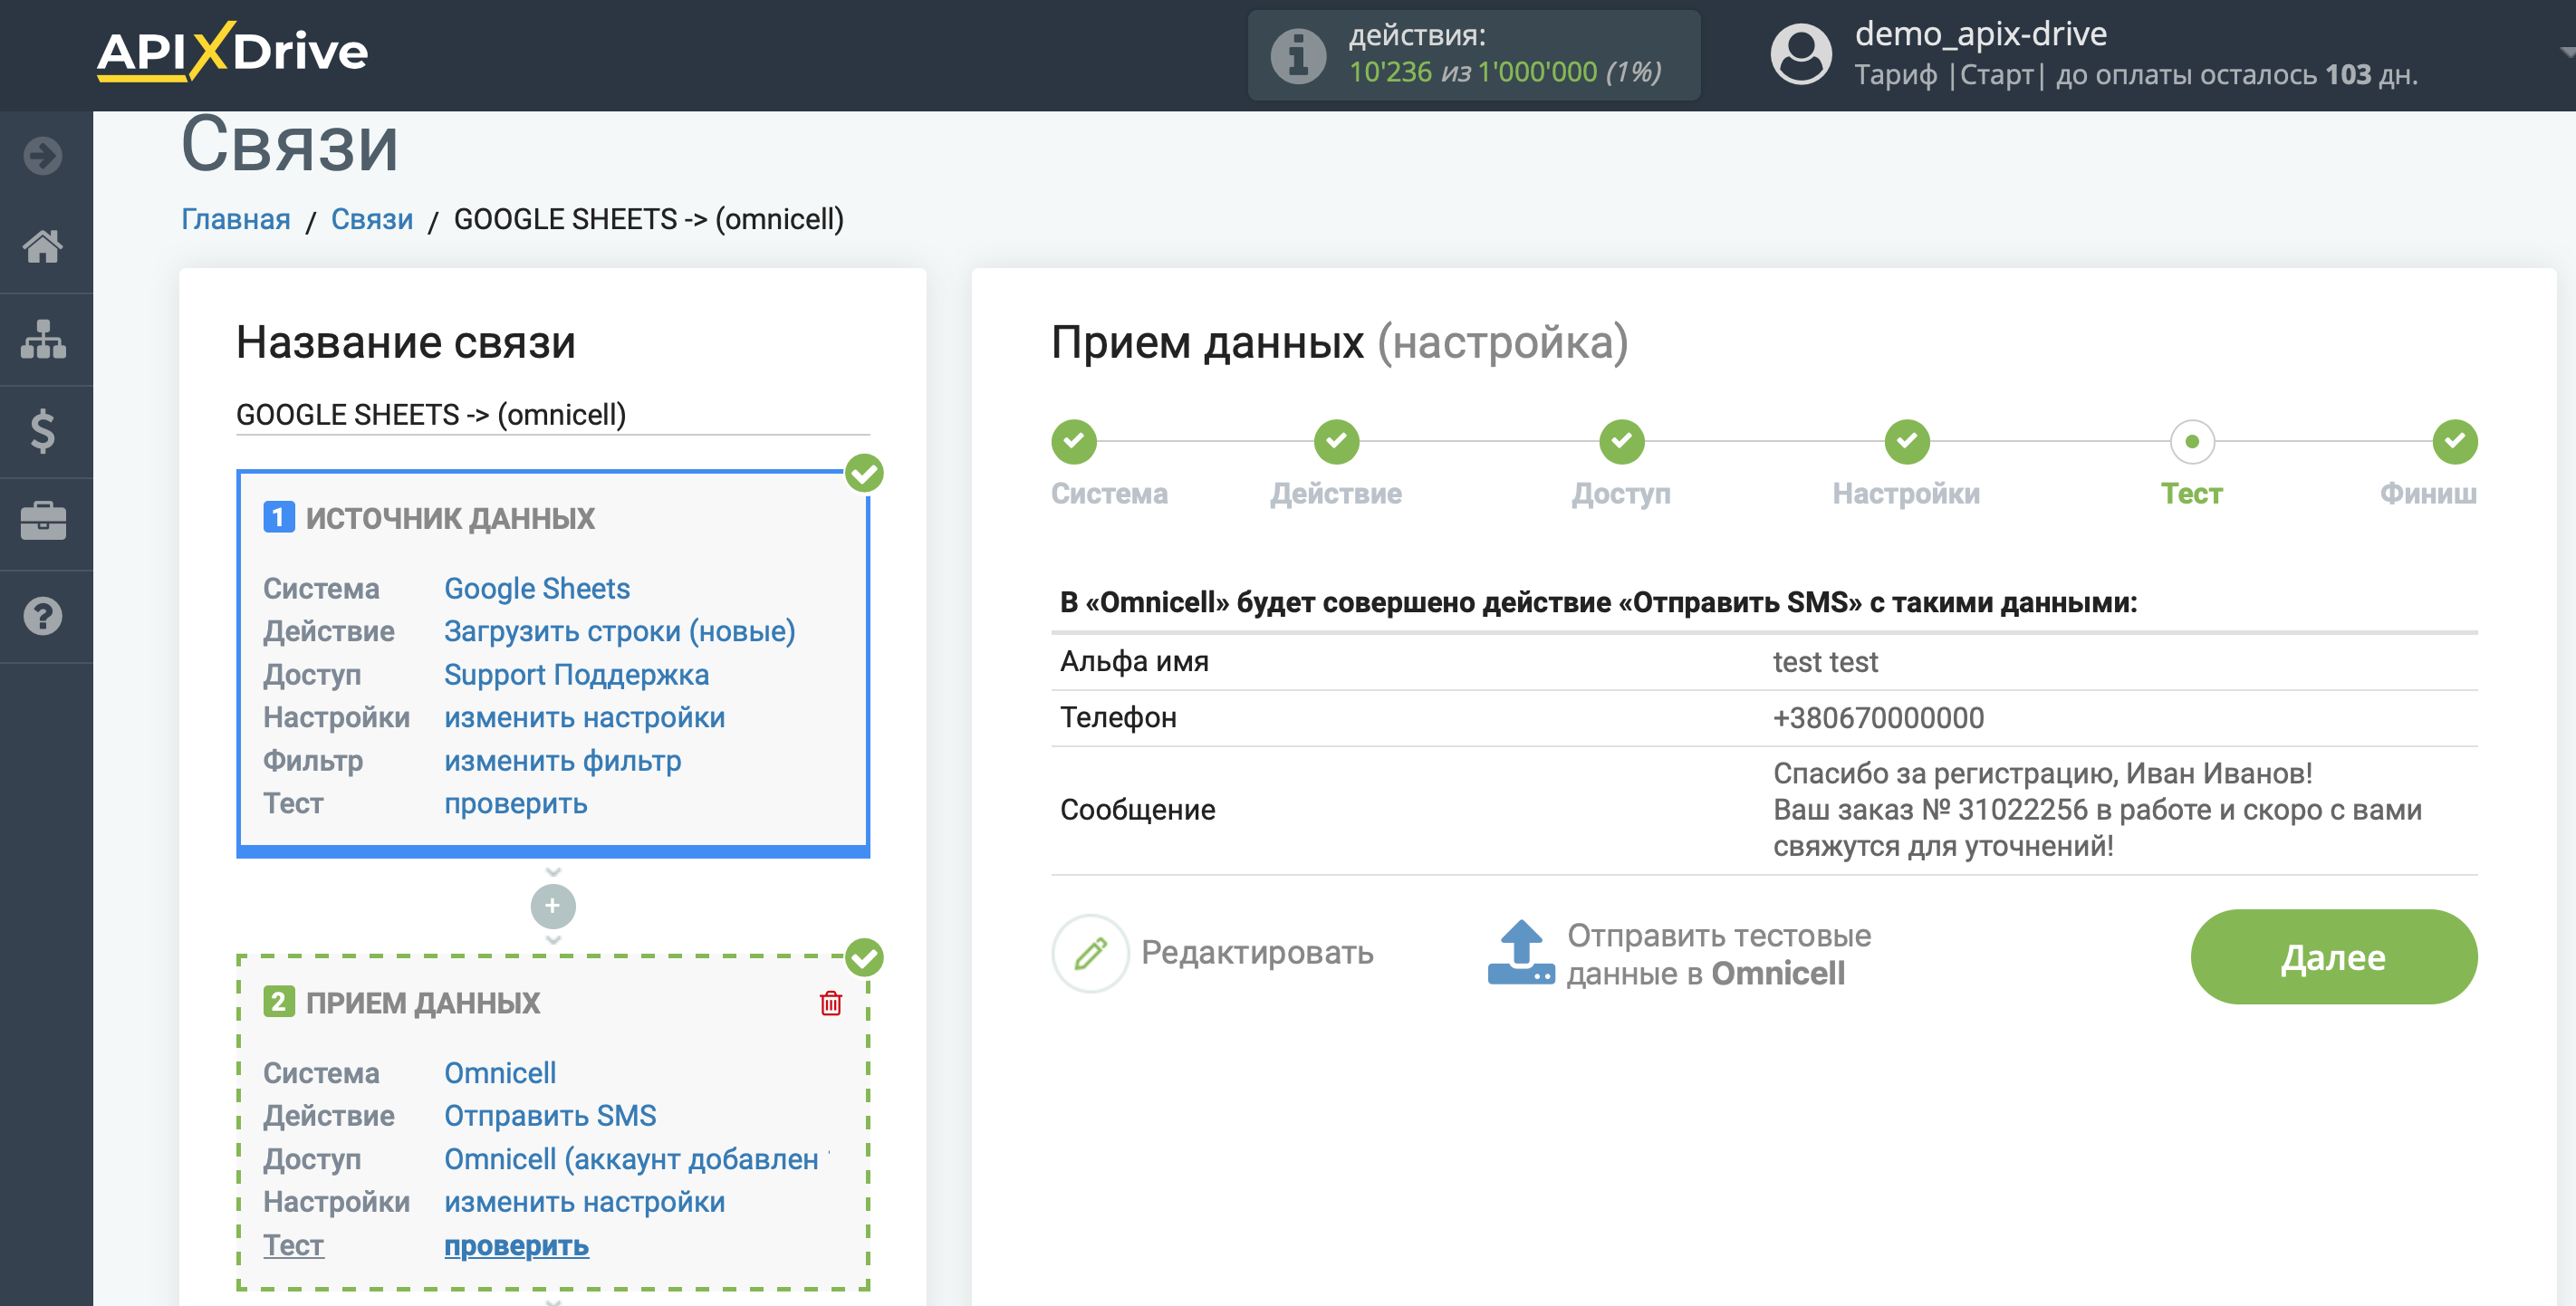Image resolution: width=2576 pixels, height=1306 pixels.
Task: Click the Далее button
Action: 2333,957
